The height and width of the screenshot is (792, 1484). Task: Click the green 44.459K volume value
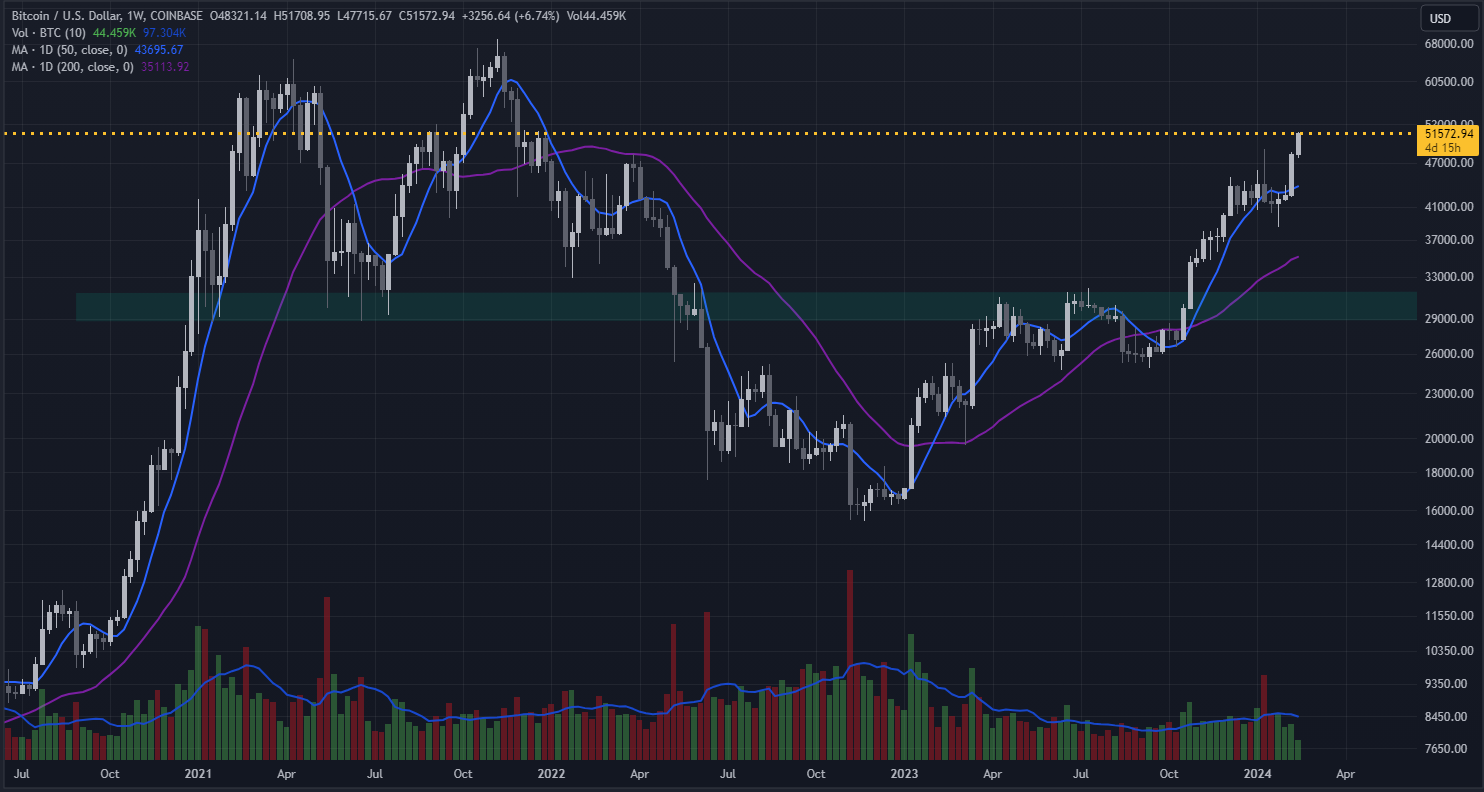[x=114, y=33]
